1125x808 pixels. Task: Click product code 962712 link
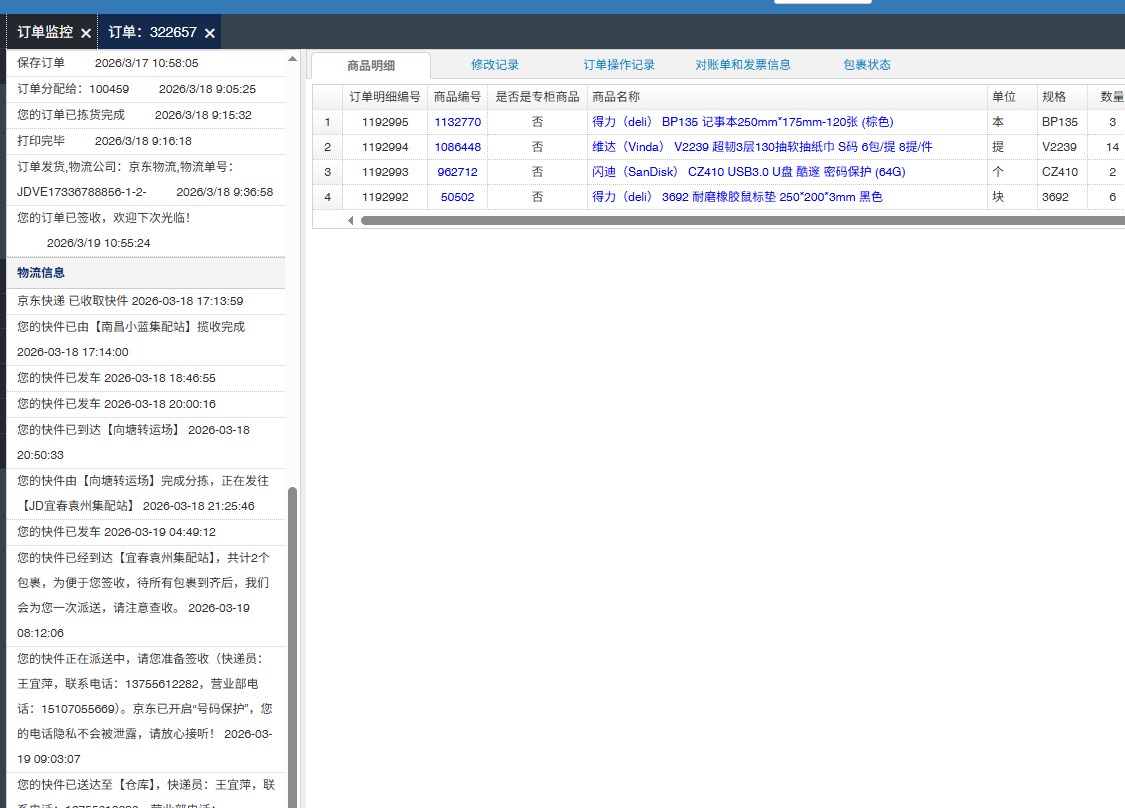tap(457, 172)
